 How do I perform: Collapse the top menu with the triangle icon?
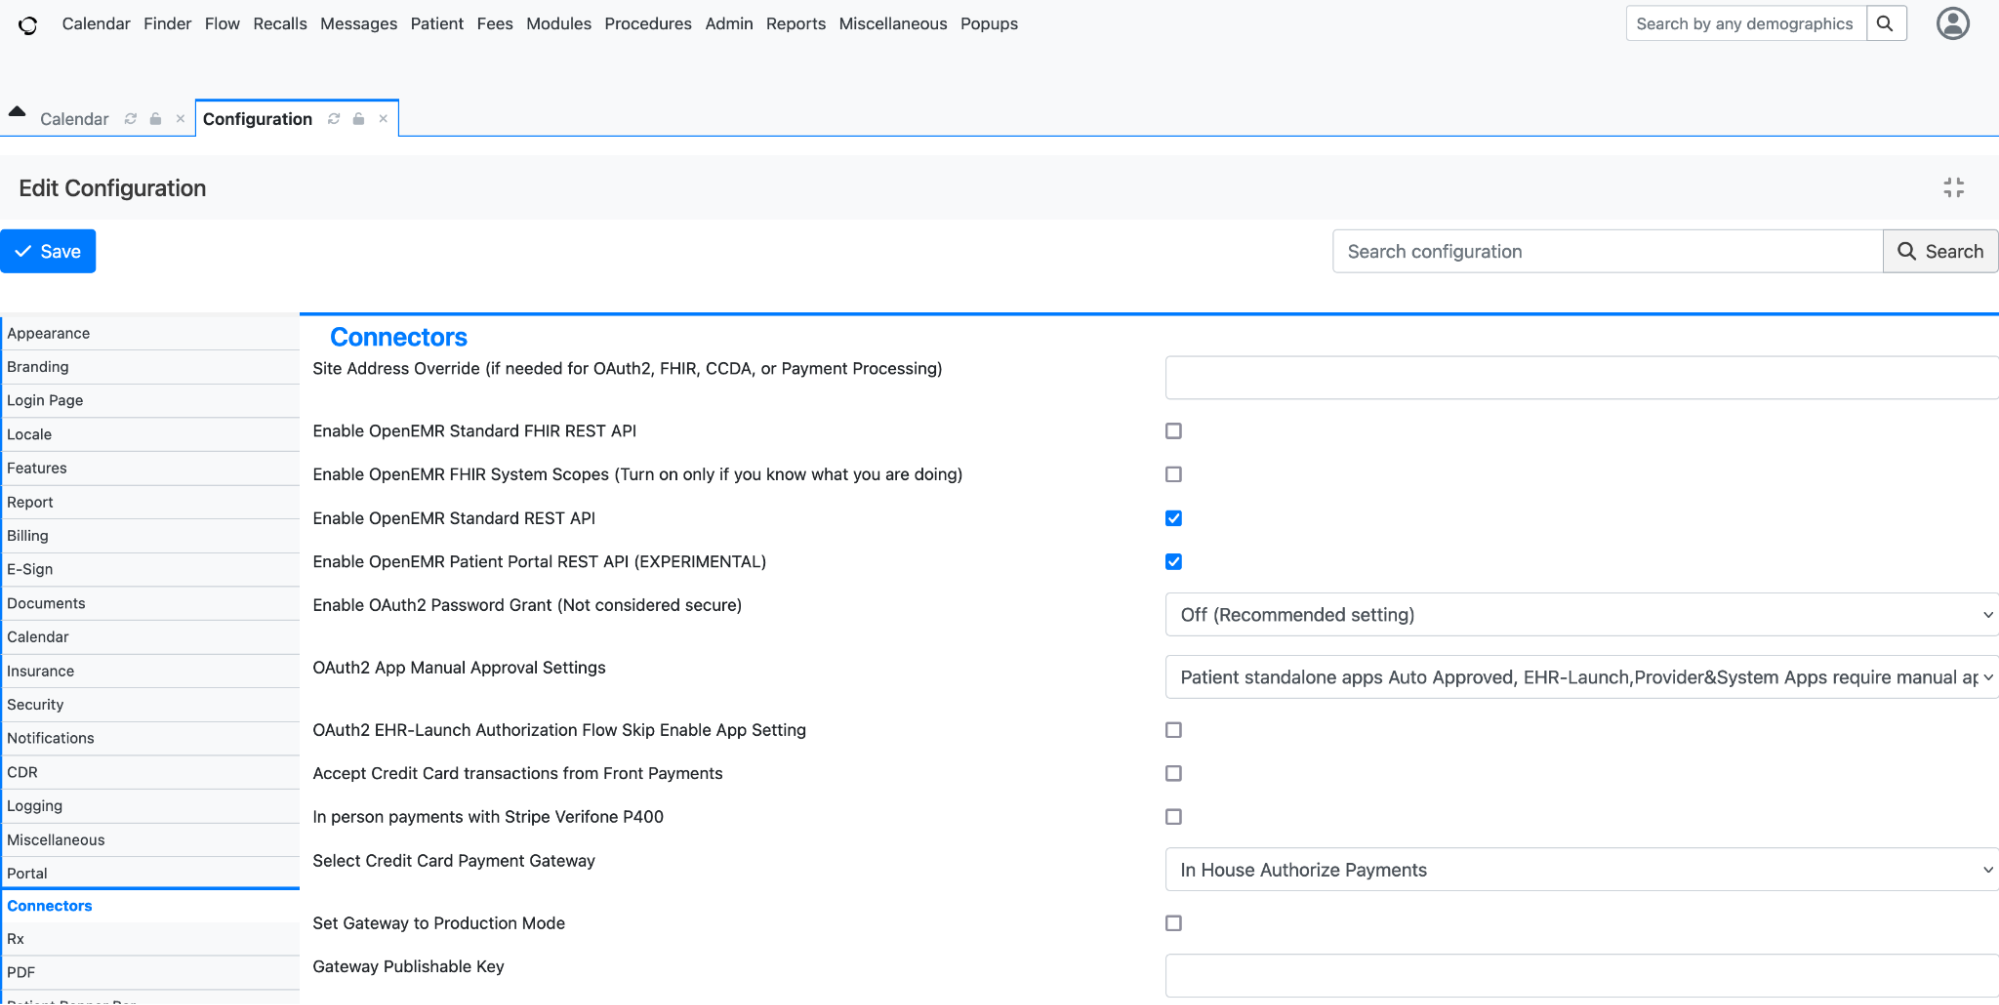click(17, 111)
